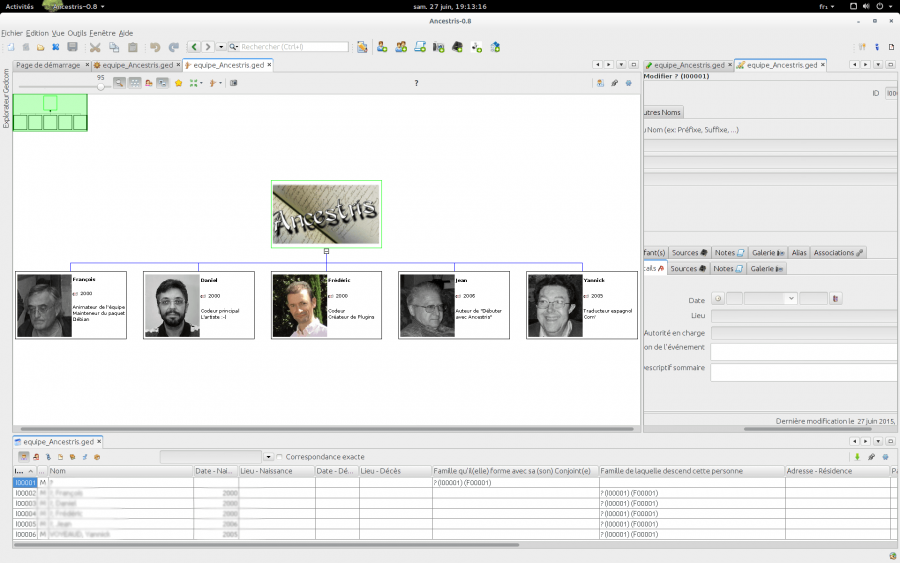Click the Cut scissors icon
Viewport: 900px width, 563px height.
tap(95, 47)
